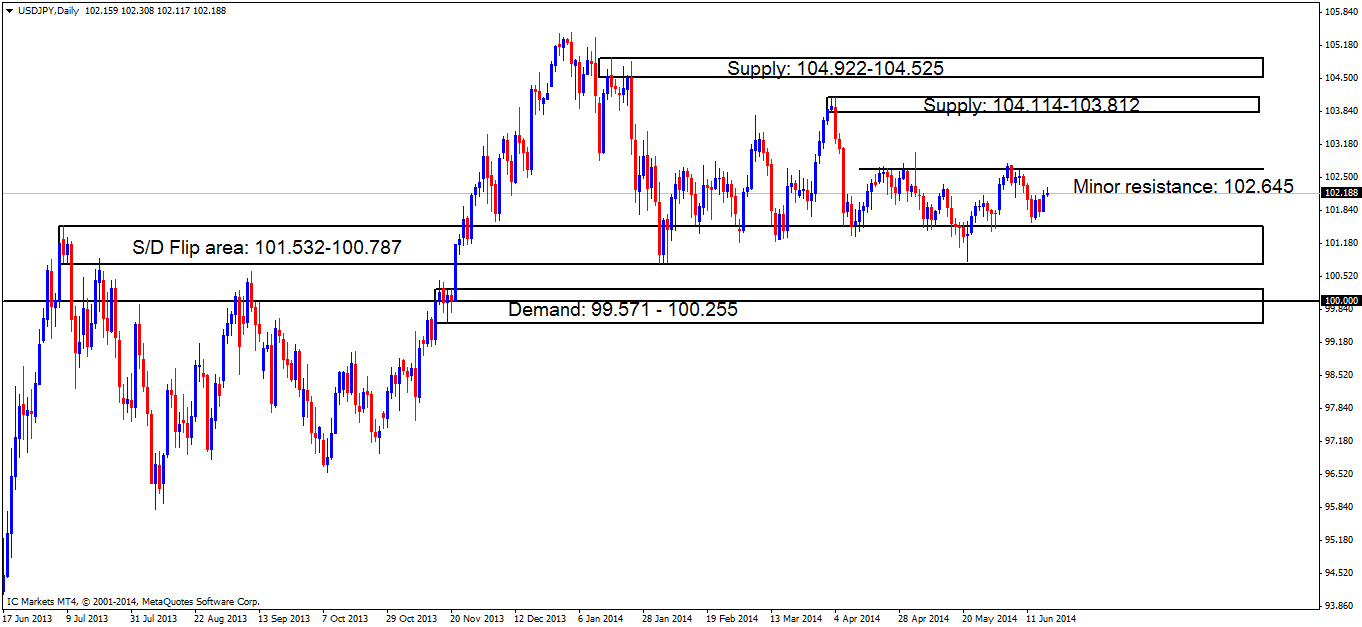Select the 'Supply: 104.922-104.525' label
Viewport: 1362px width, 627px height.
pos(835,69)
